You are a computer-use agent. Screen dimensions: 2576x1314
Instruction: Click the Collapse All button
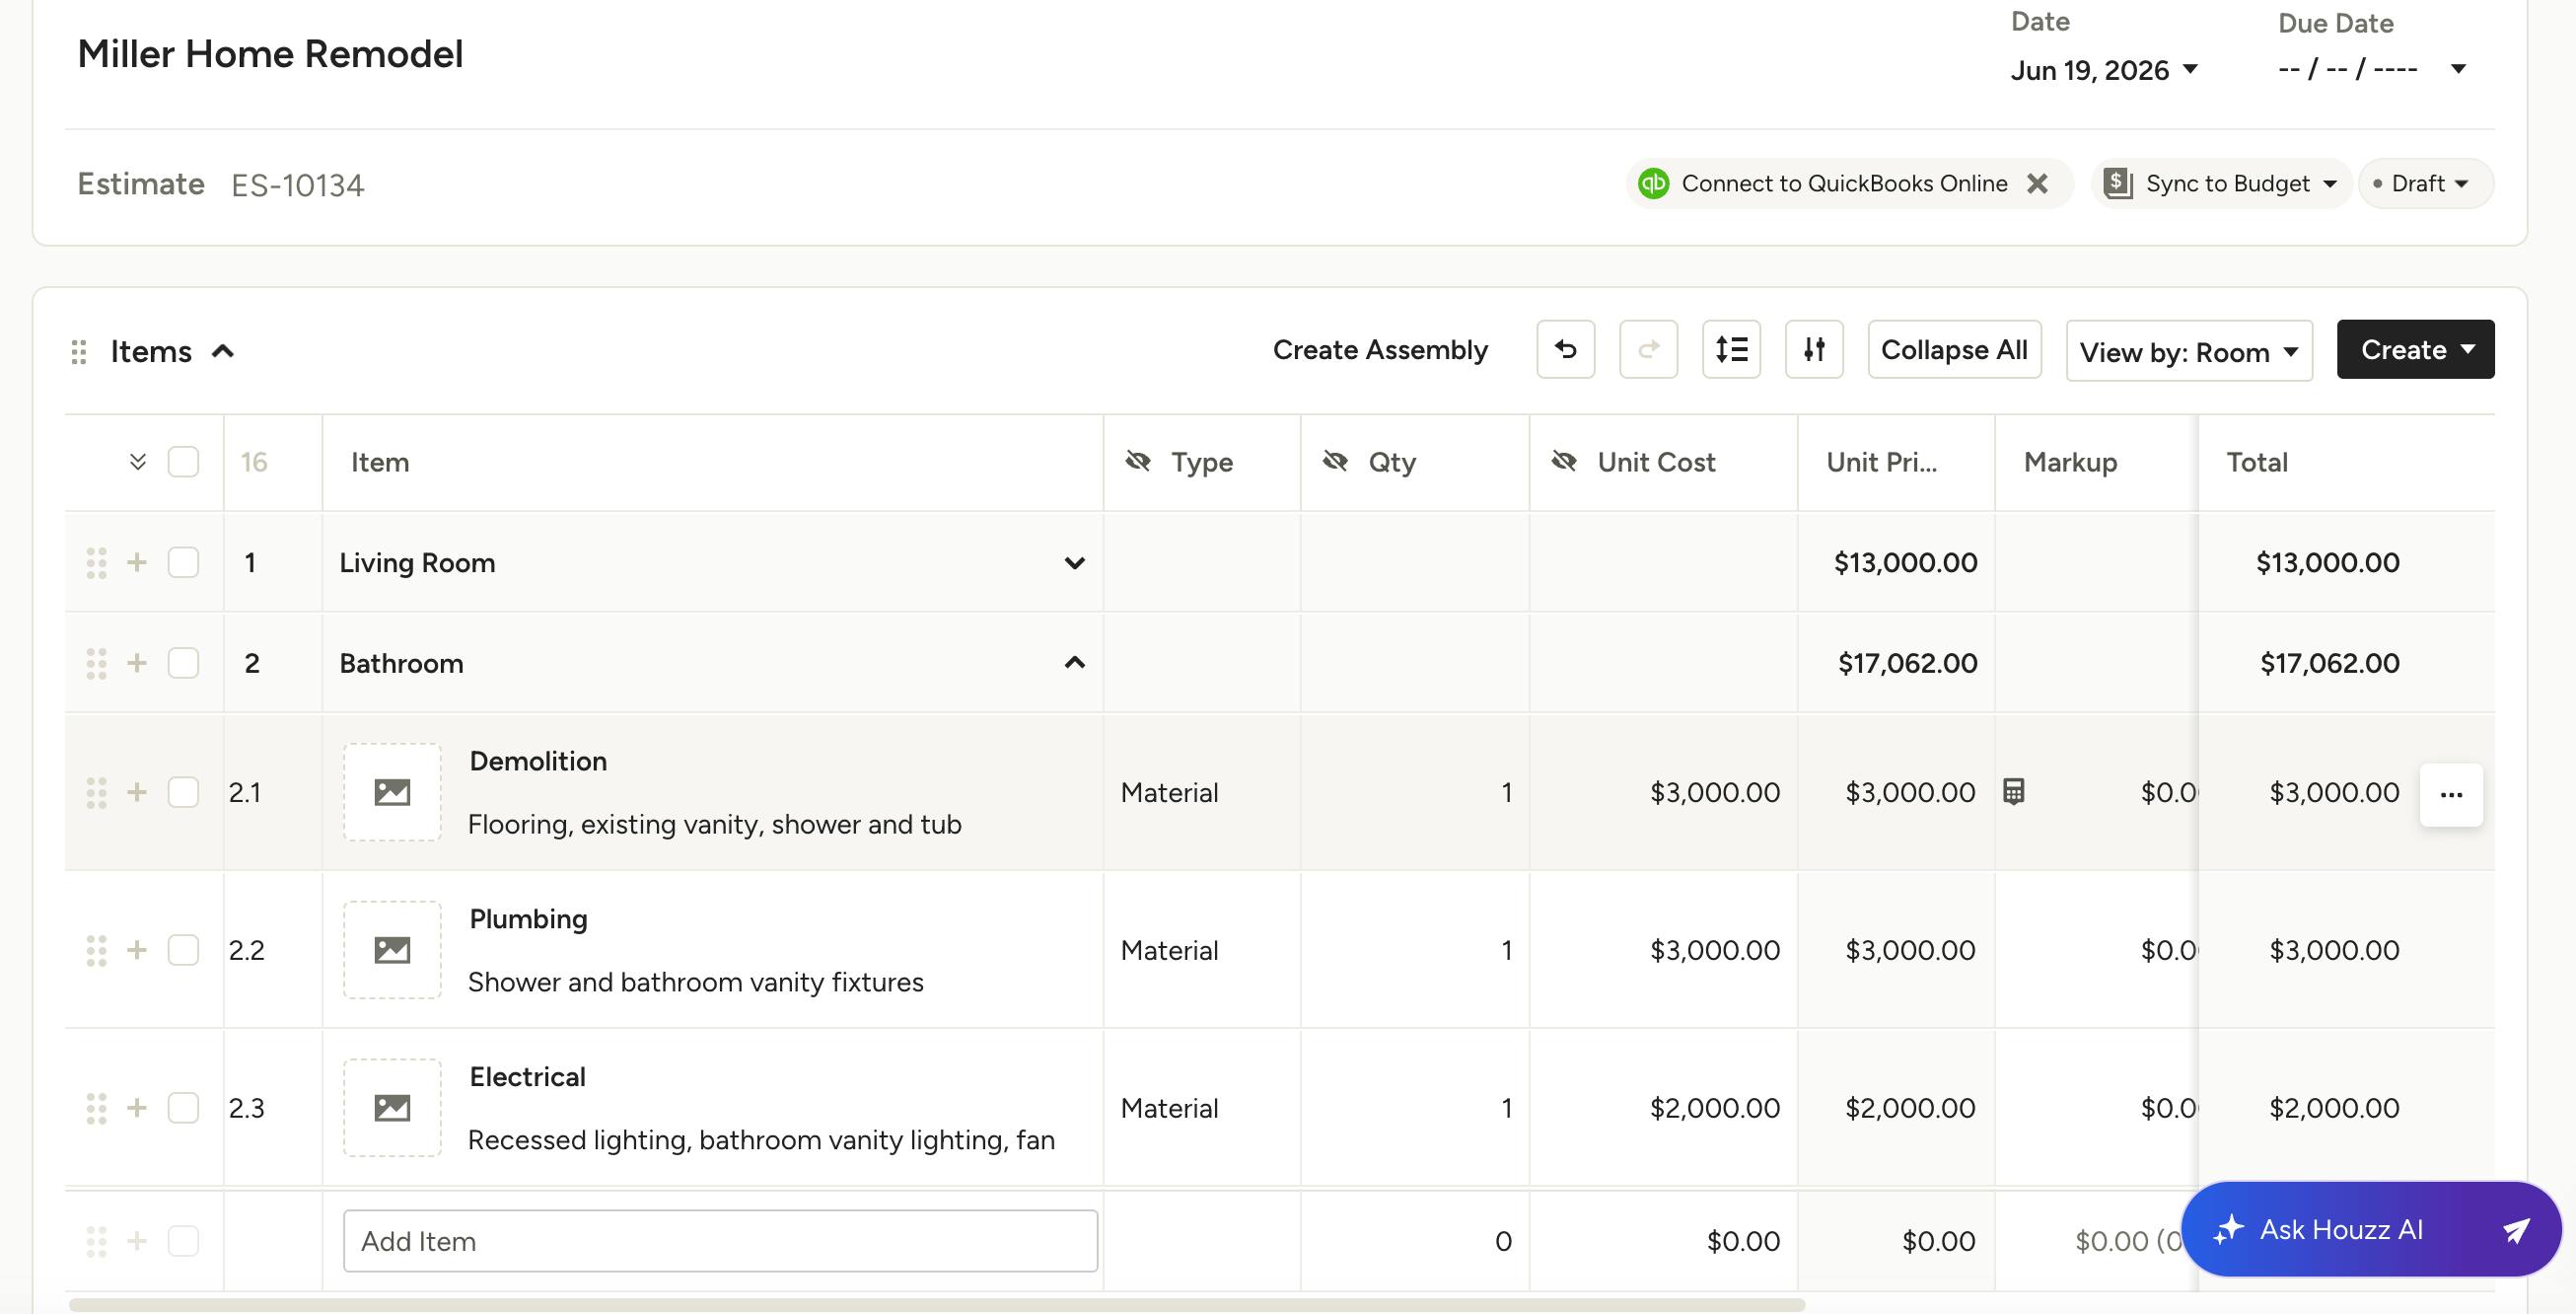tap(1954, 349)
